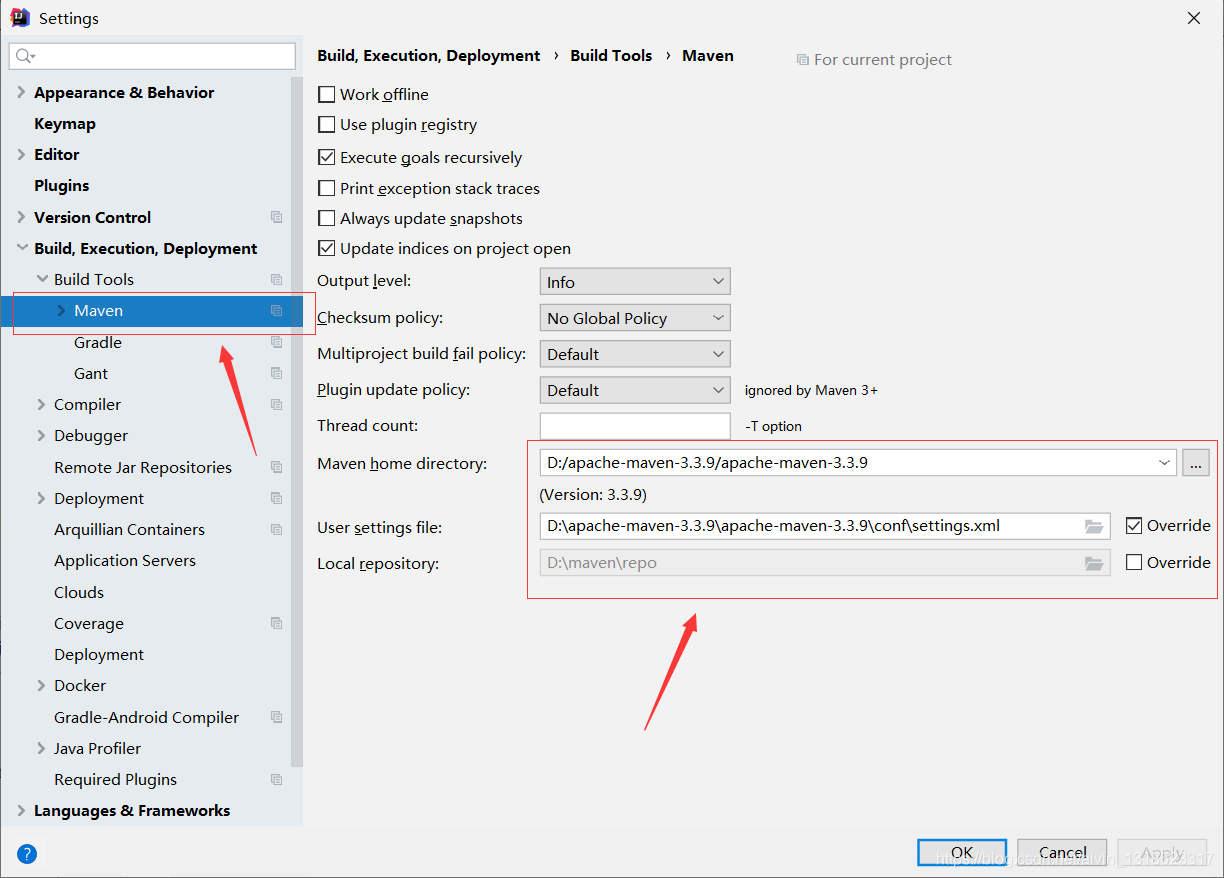Click the User settings file path field

point(825,526)
